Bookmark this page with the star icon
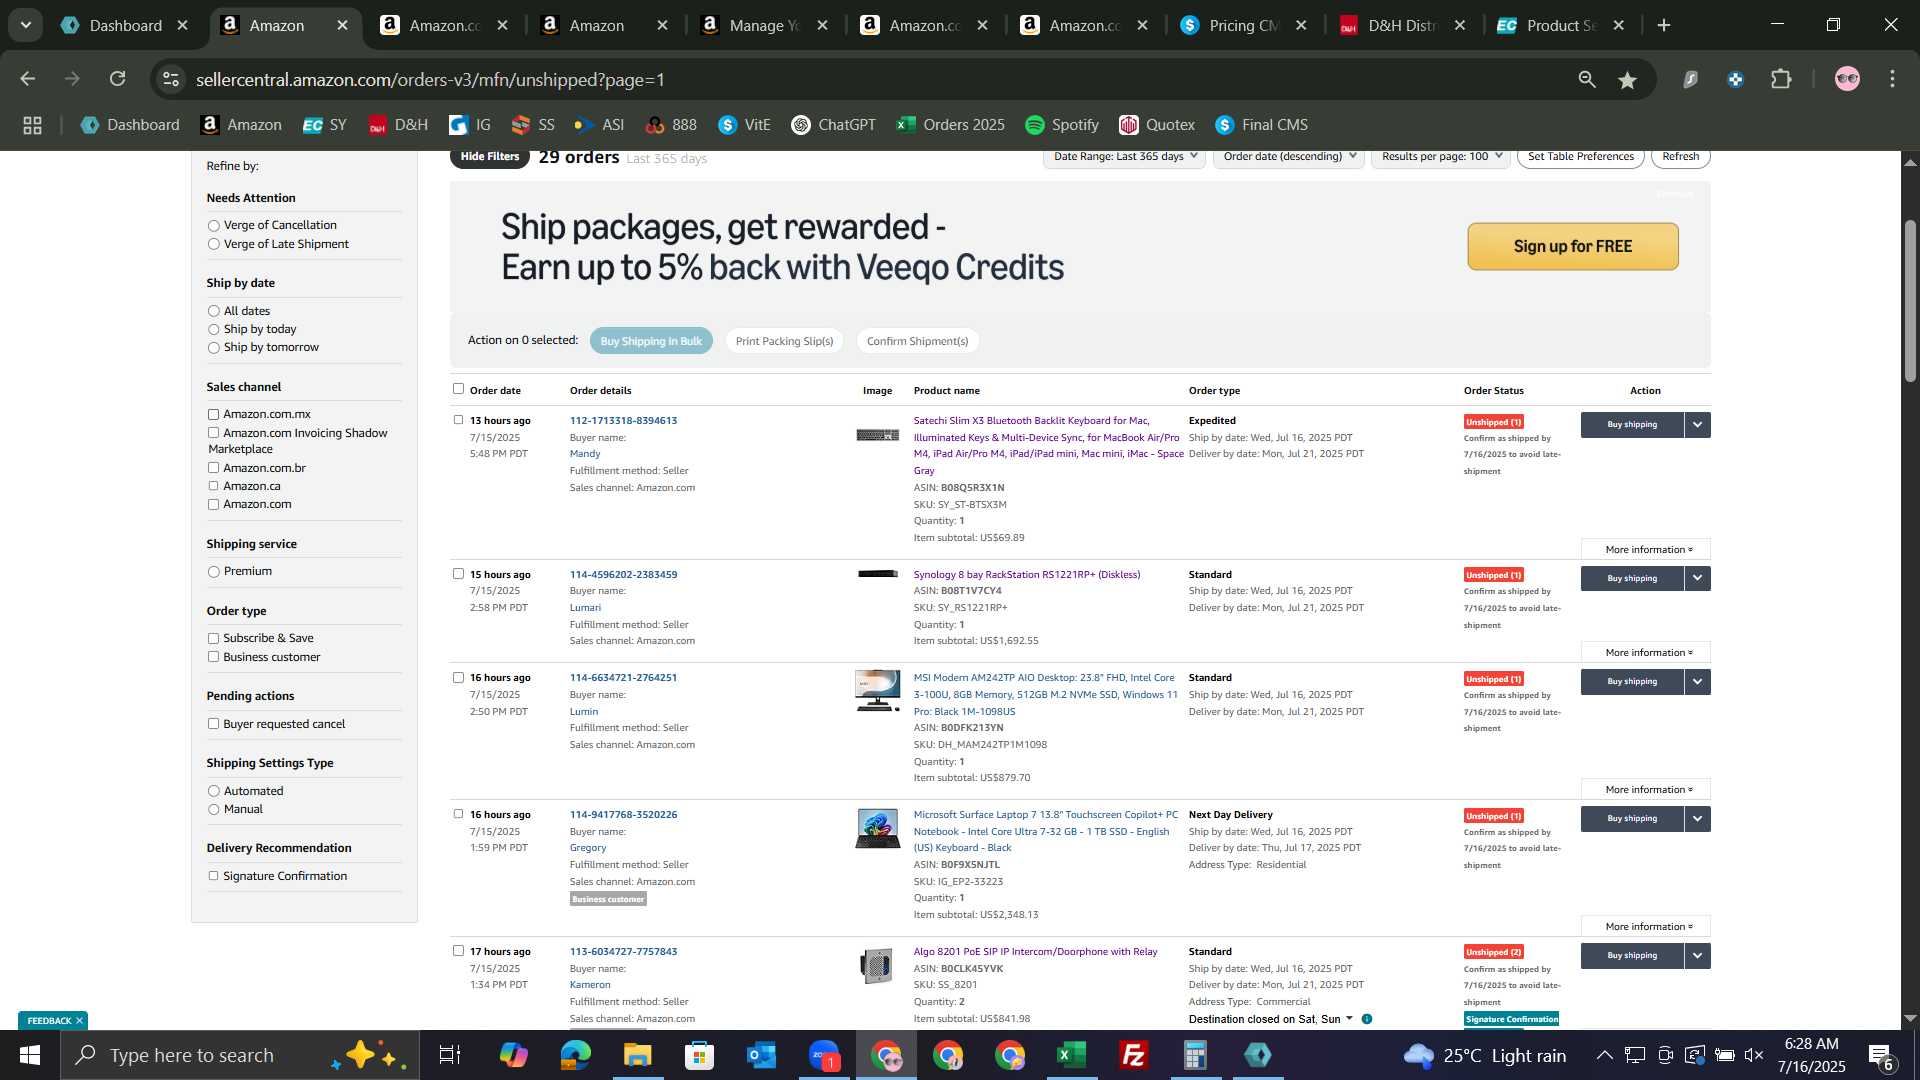This screenshot has width=1920, height=1080. 1628,80
